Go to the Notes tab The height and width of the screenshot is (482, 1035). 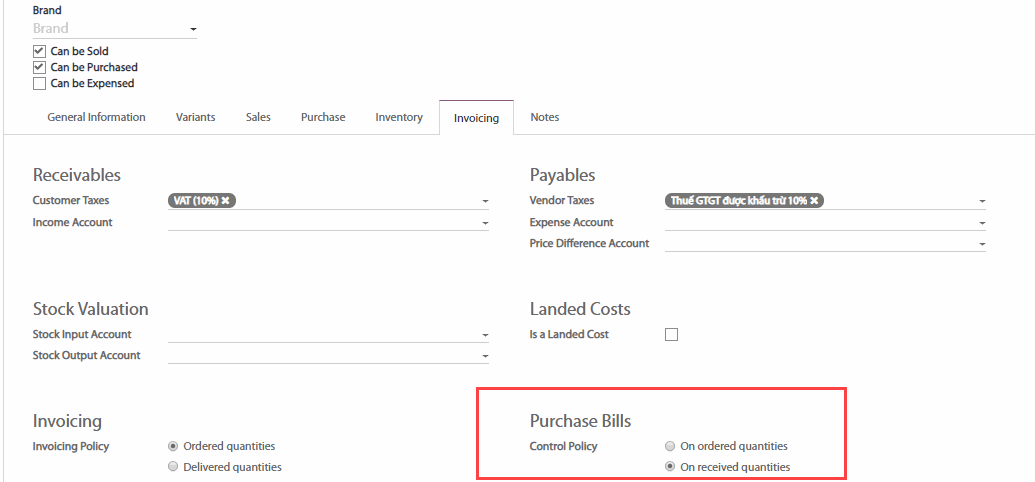point(544,117)
